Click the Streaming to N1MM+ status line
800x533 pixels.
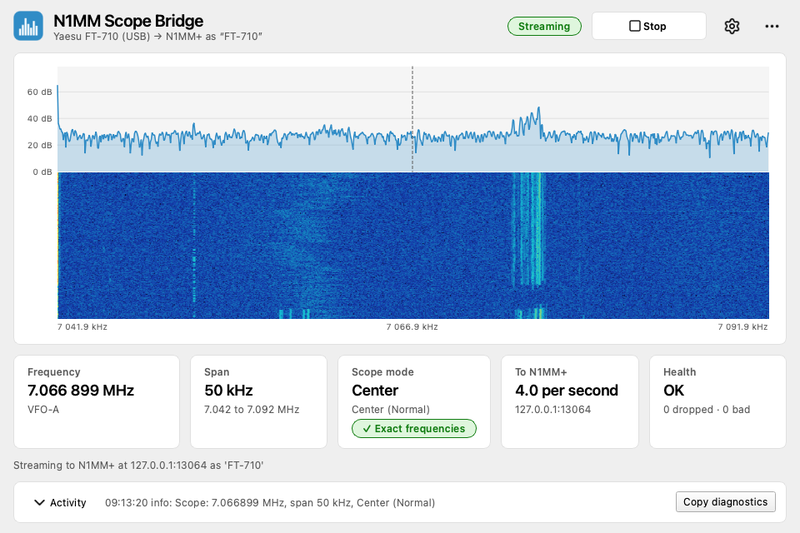[x=138, y=465]
